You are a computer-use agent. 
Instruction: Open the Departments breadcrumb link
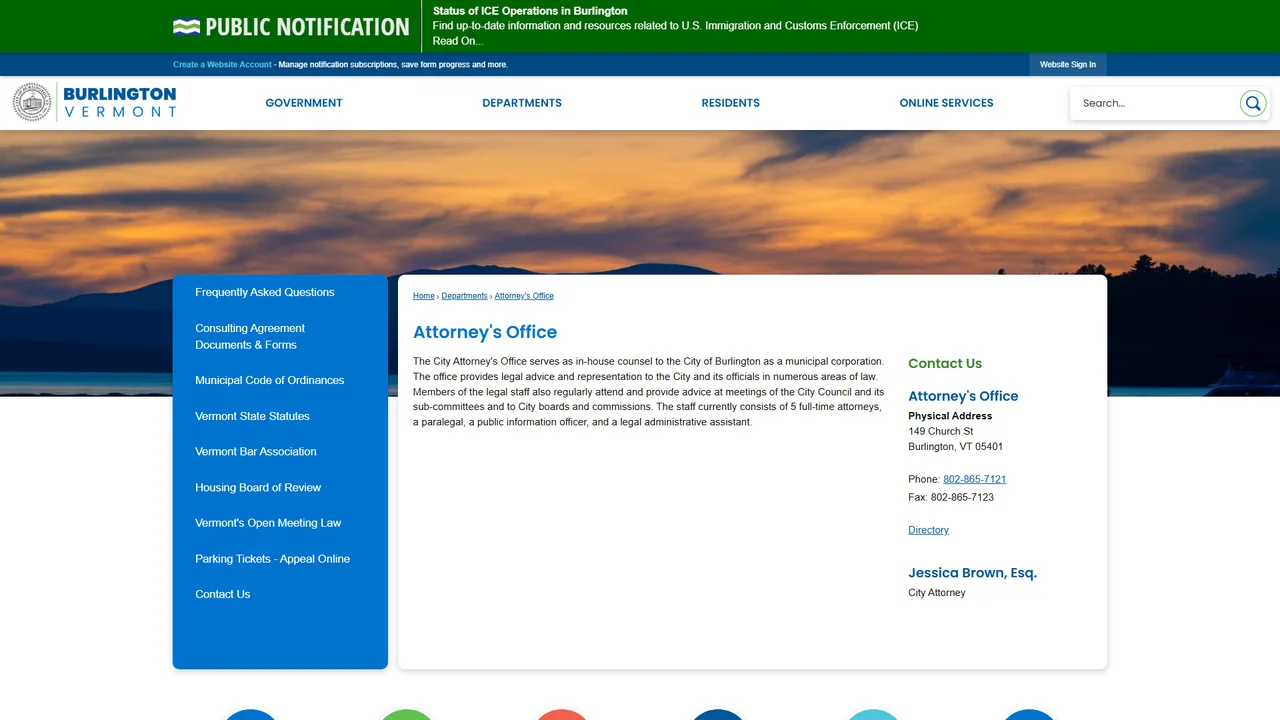[x=464, y=296]
